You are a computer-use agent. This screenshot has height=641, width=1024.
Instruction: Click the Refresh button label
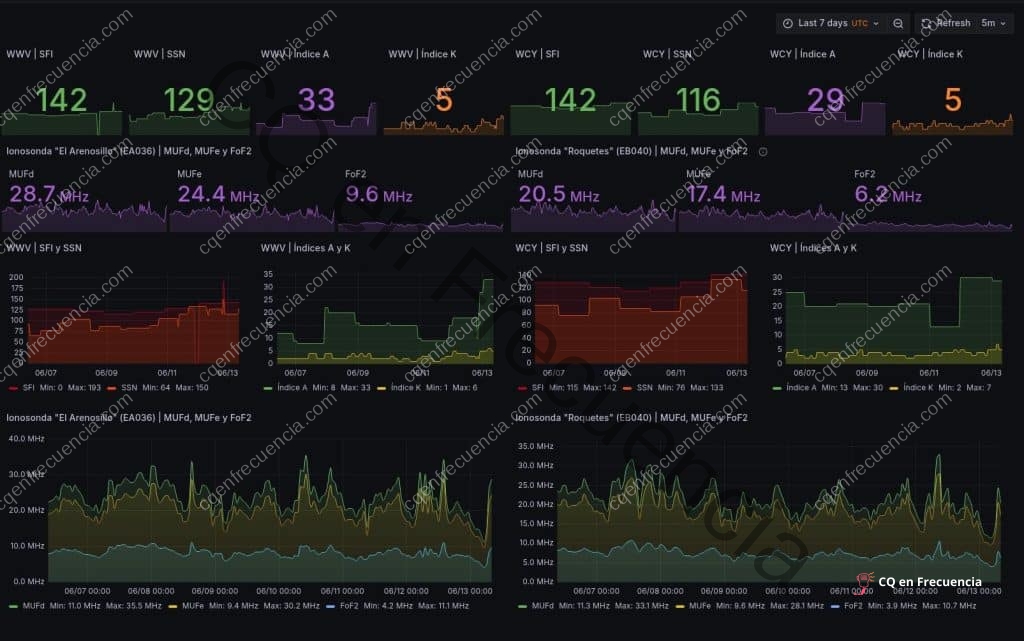953,23
